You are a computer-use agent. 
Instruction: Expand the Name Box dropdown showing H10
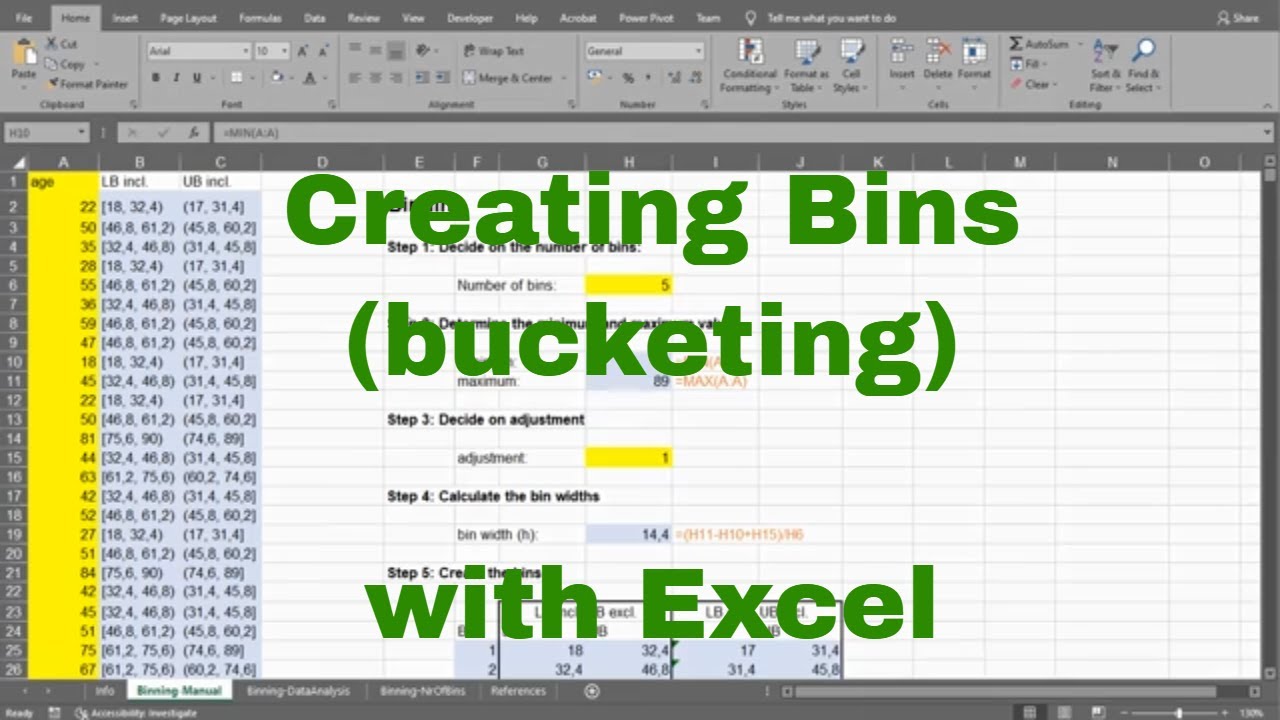81,132
